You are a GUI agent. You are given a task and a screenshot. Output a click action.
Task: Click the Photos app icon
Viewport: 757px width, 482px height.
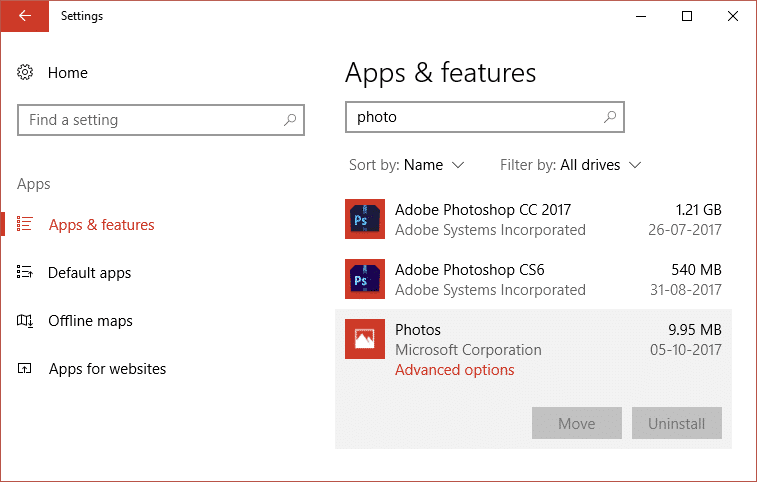coord(365,339)
